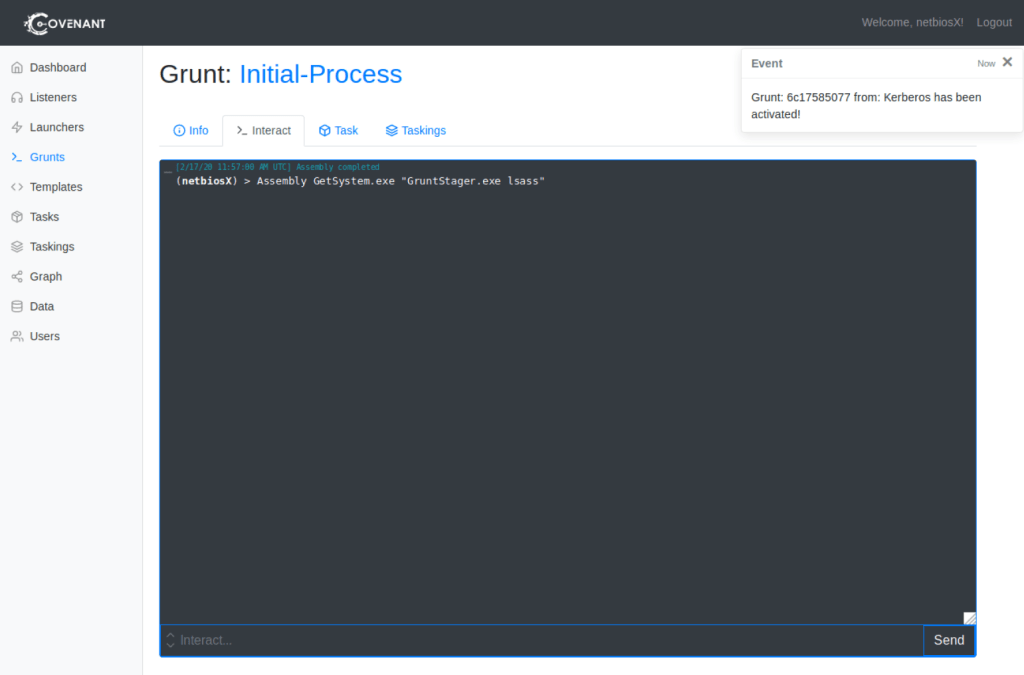Dismiss the Event notification popup
Image resolution: width=1024 pixels, height=675 pixels.
(1007, 62)
